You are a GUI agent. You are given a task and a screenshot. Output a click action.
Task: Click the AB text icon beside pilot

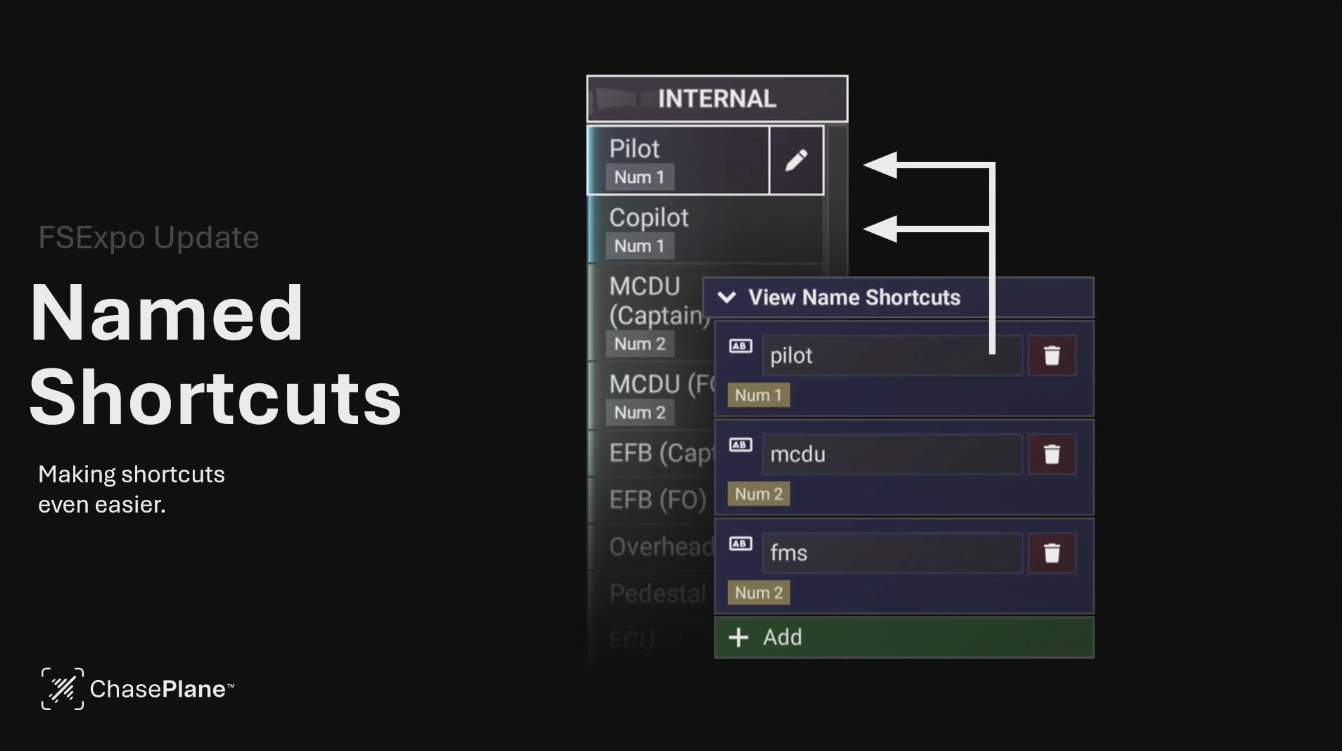point(740,346)
